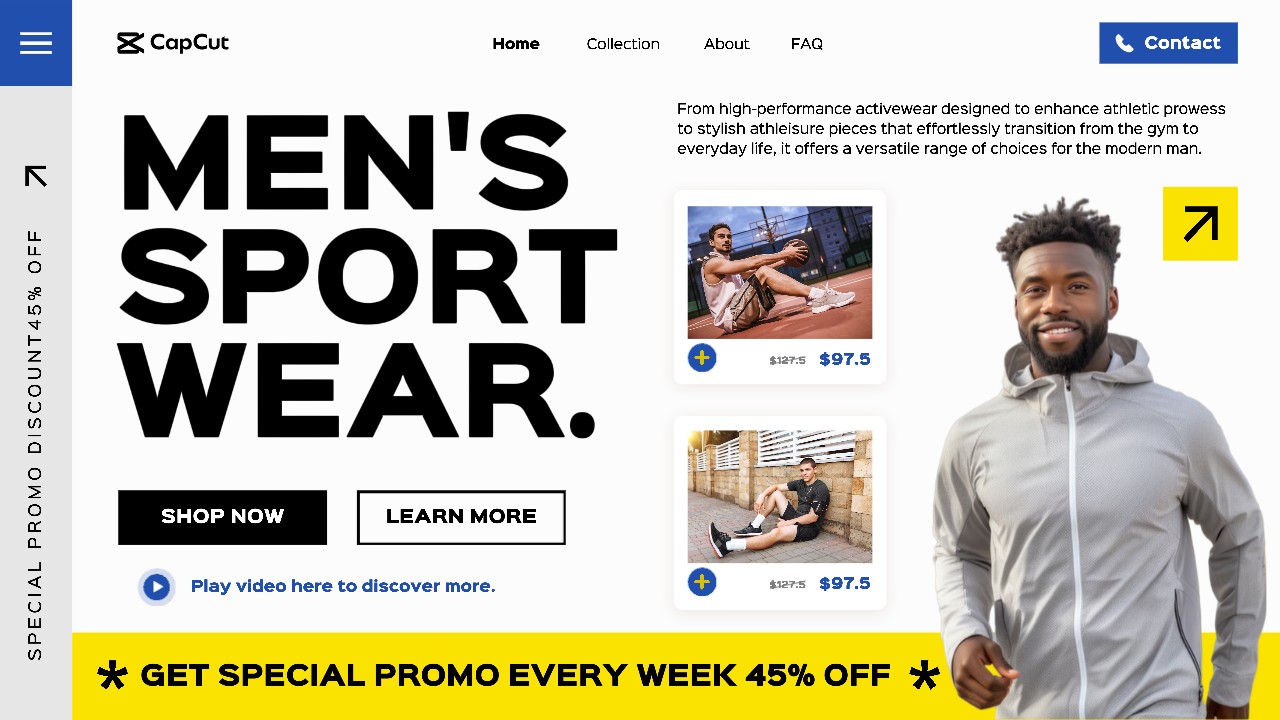Image resolution: width=1280 pixels, height=720 pixels.
Task: Click the LEARN MORE button
Action: point(461,517)
